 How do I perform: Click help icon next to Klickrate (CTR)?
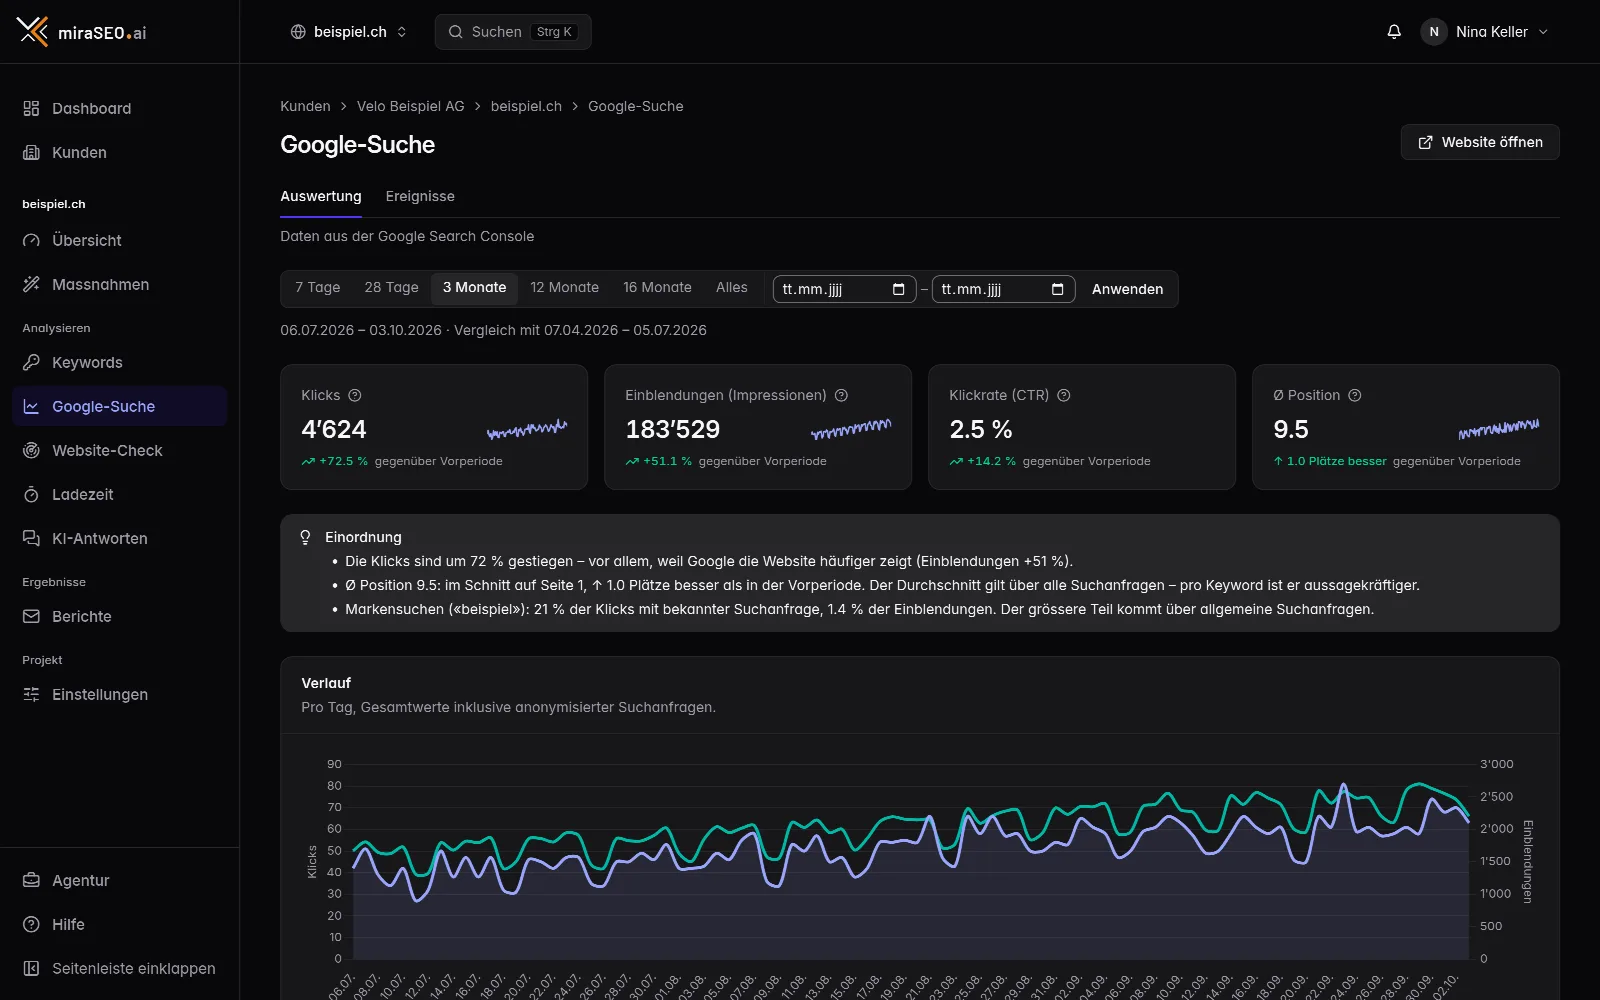point(1064,395)
